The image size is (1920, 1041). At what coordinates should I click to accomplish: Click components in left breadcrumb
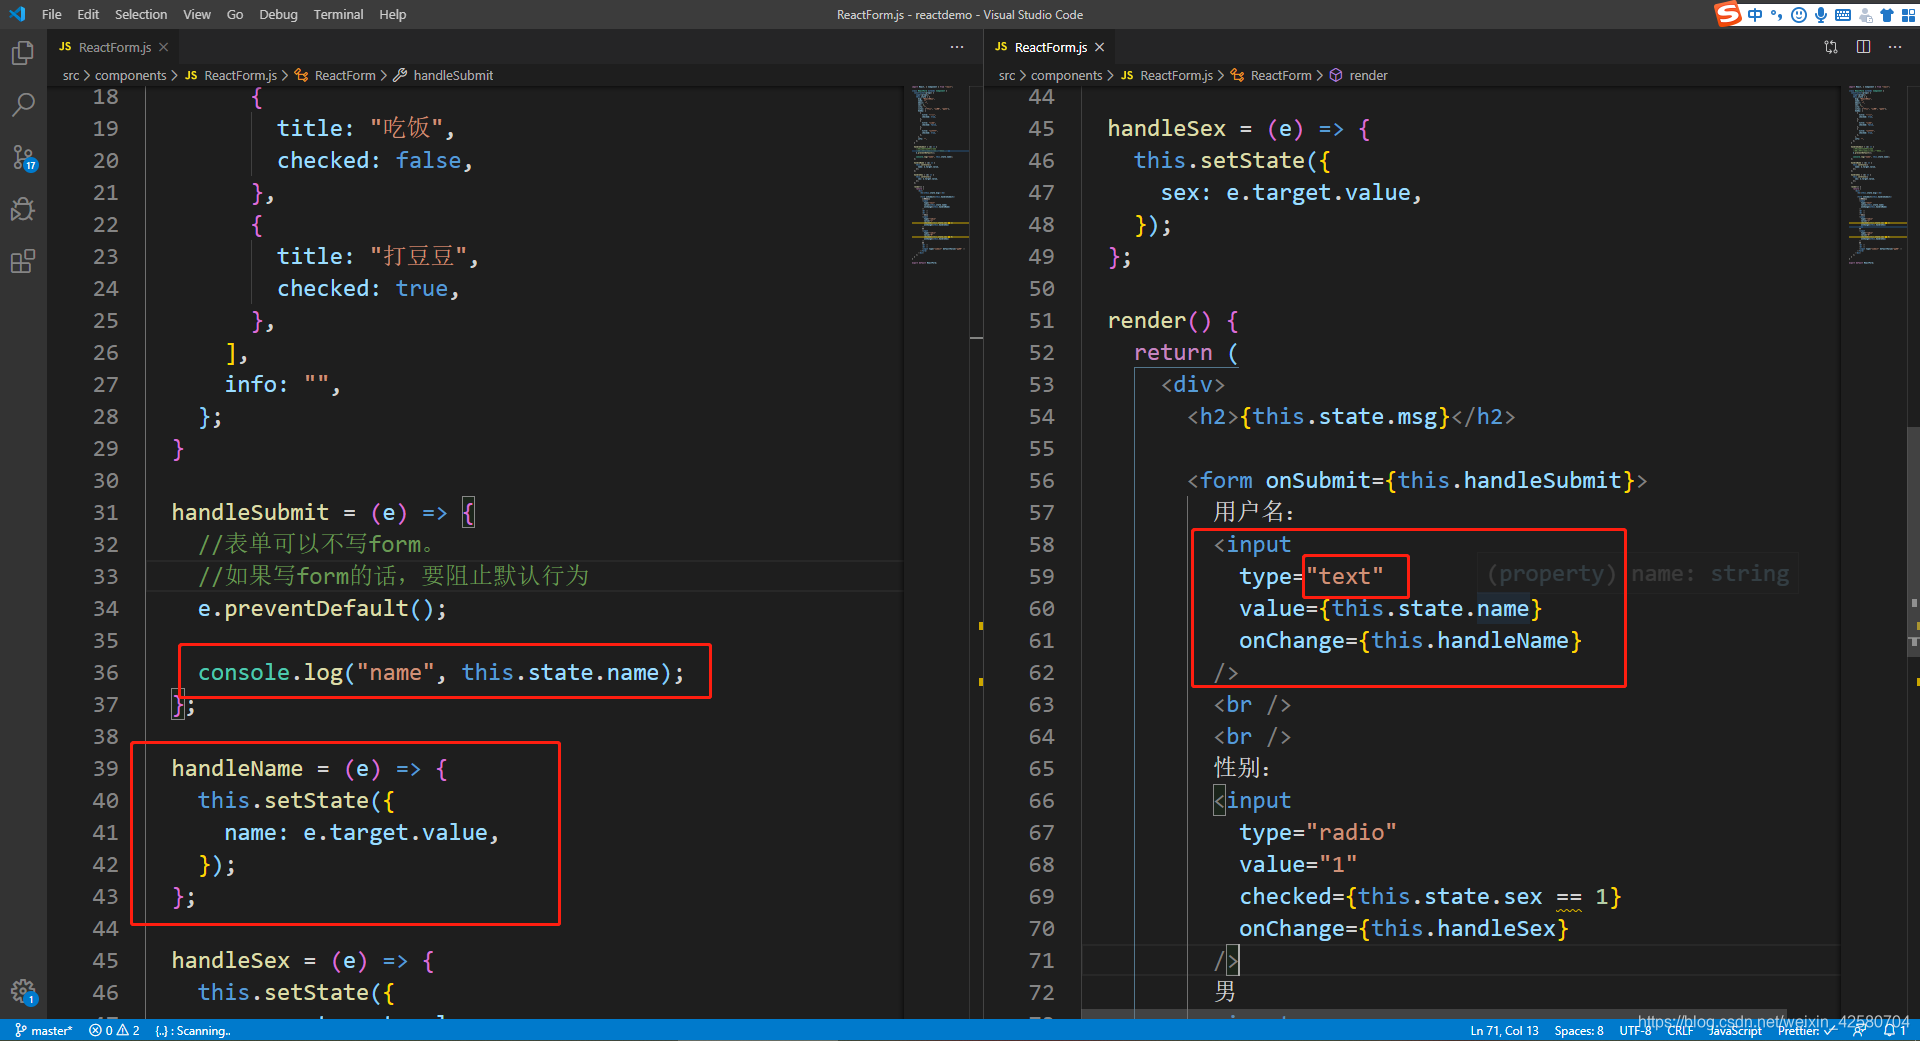tap(131, 75)
